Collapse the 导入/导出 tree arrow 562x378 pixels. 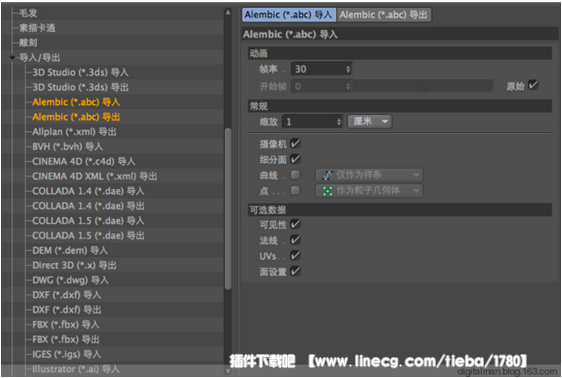(13, 58)
